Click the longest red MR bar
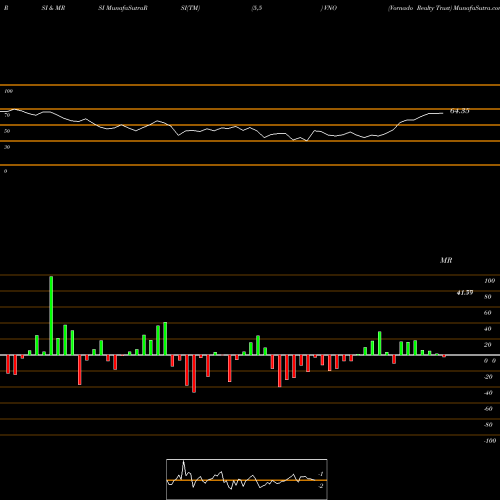The width and height of the screenshot is (500, 500). 194,374
